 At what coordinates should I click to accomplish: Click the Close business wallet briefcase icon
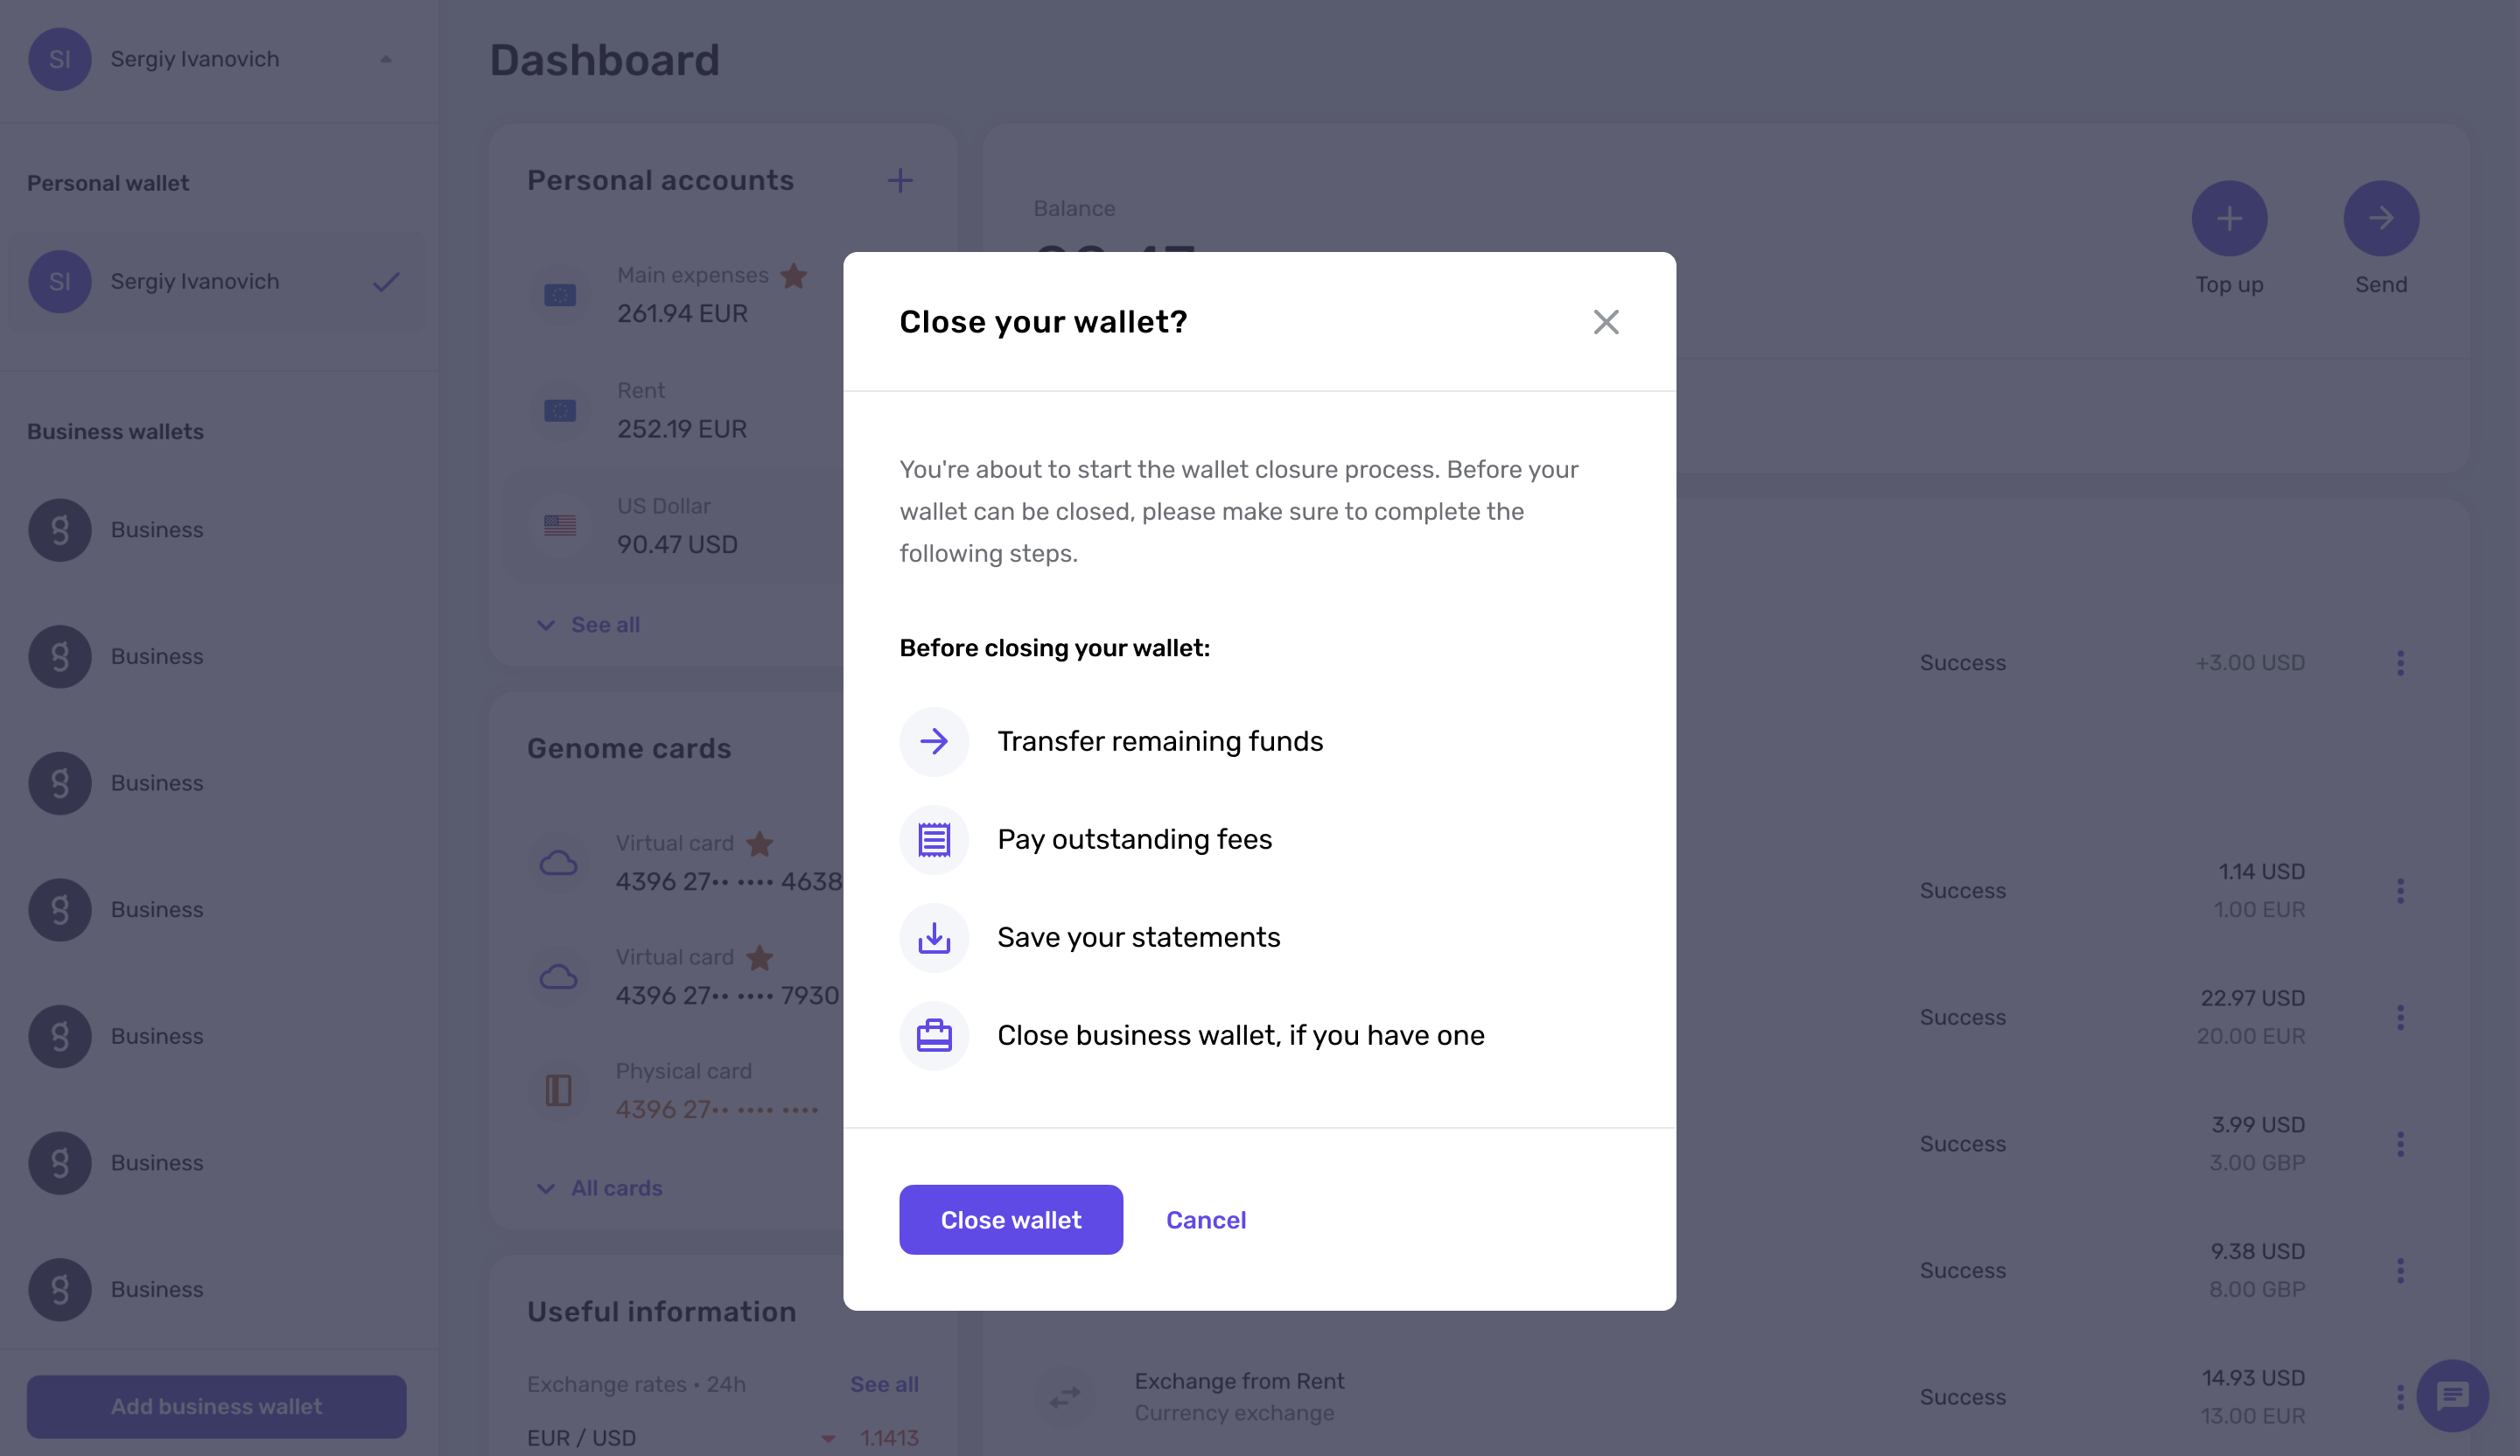(934, 1035)
